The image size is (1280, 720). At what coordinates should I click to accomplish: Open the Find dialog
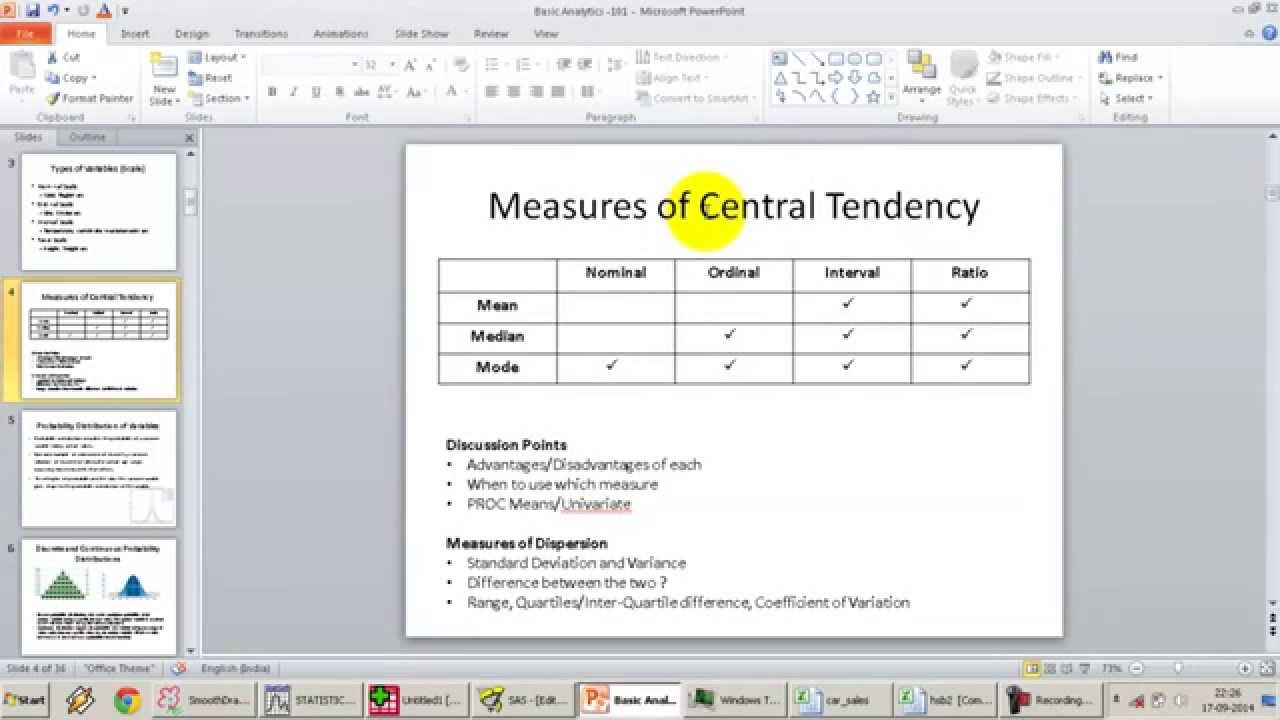click(x=1118, y=58)
